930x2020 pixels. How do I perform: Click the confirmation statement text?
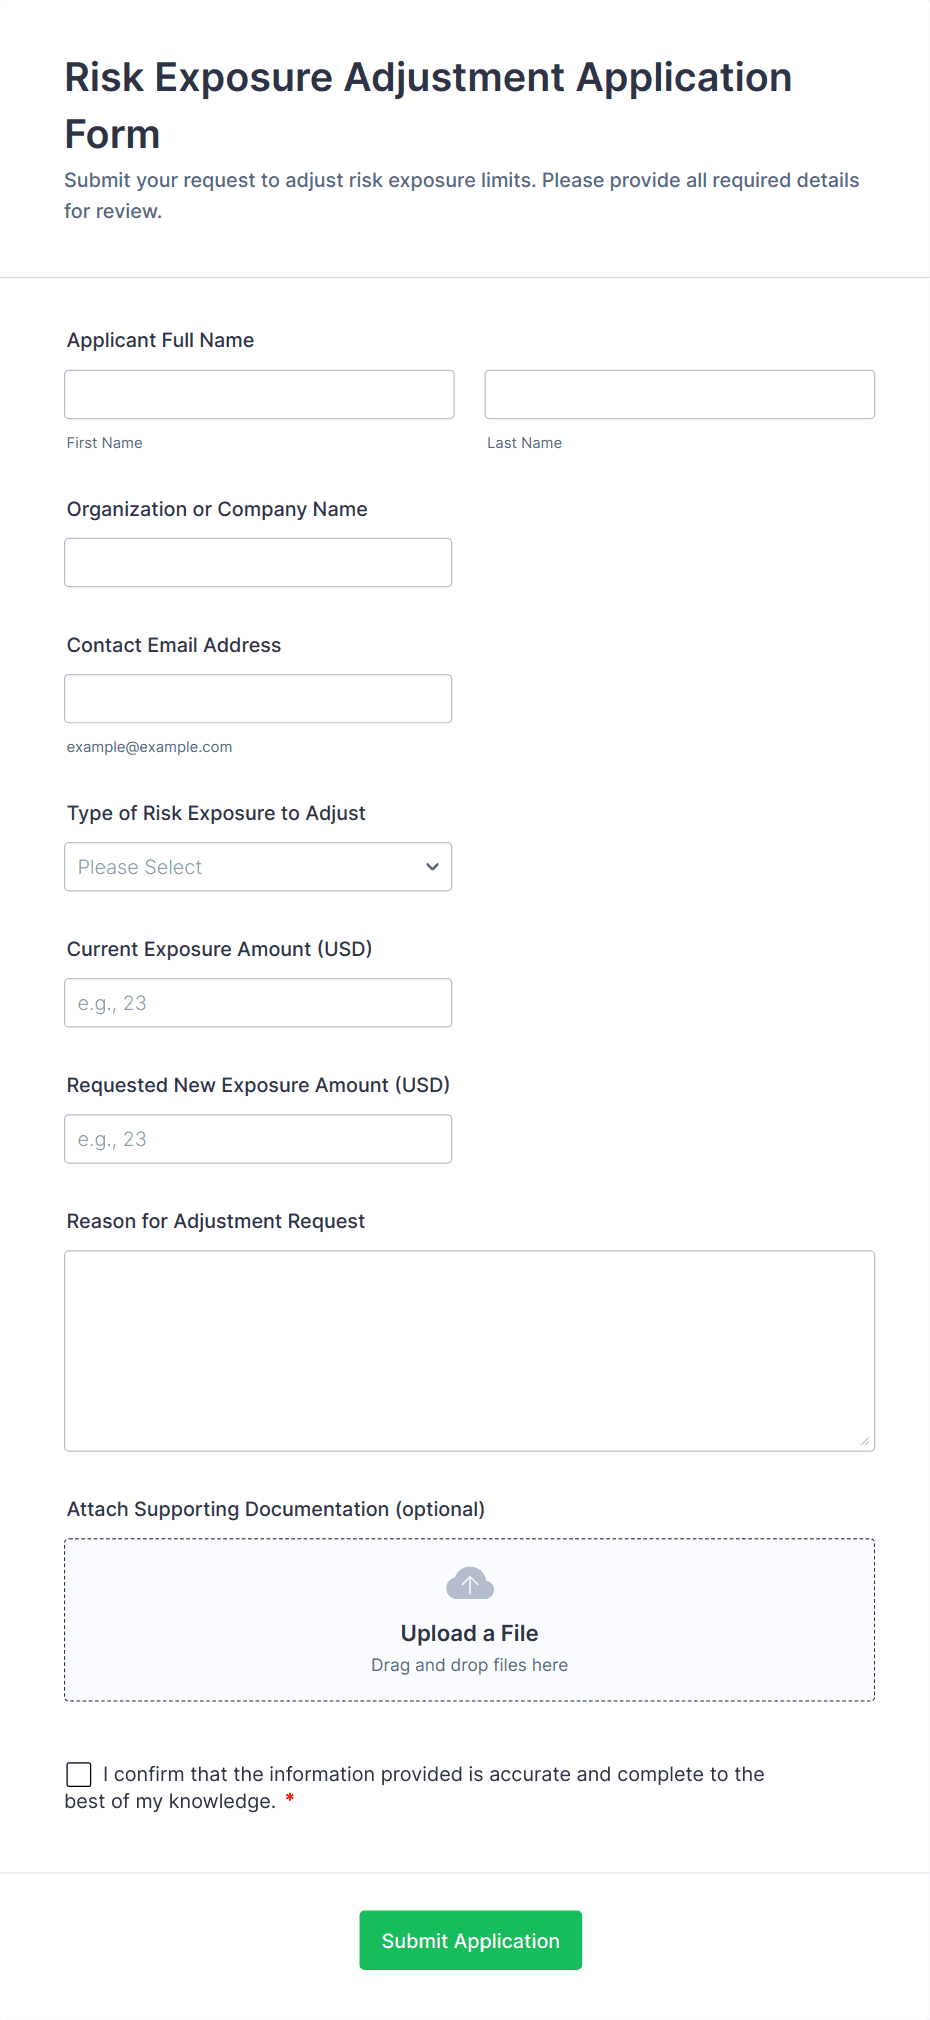point(434,1774)
